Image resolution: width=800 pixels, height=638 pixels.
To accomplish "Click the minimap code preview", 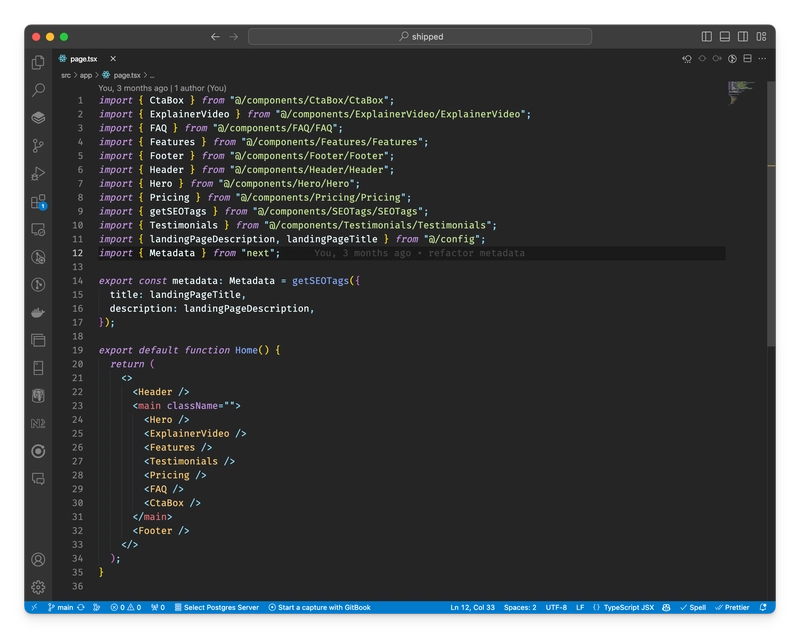I will point(740,93).
